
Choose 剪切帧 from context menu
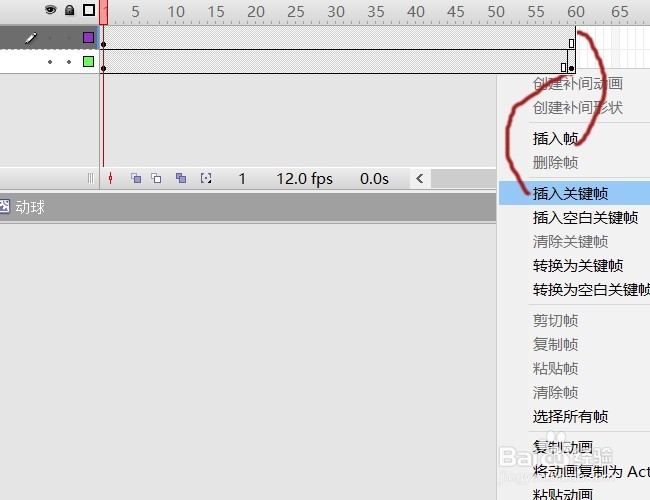[555, 320]
